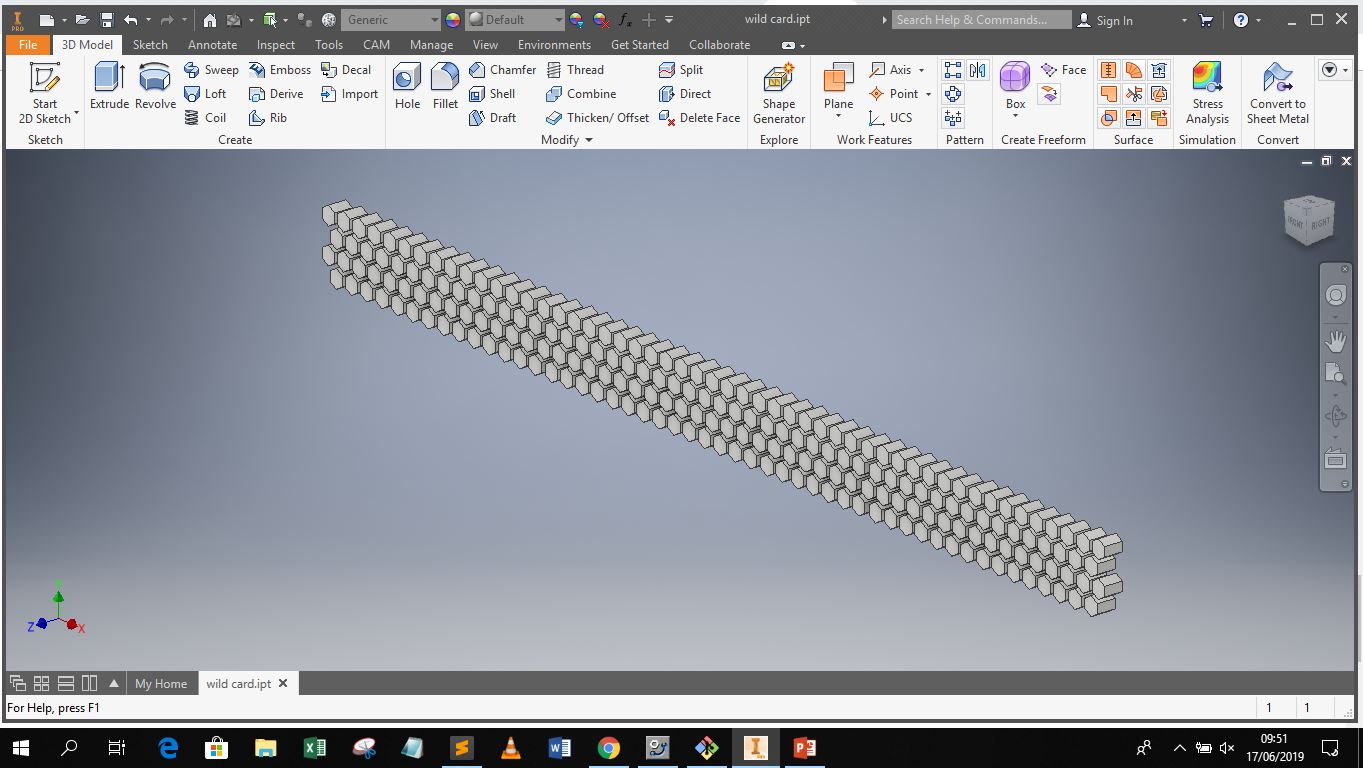This screenshot has height=768, width=1363.
Task: Expand the Axis options arrow
Action: pos(921,70)
